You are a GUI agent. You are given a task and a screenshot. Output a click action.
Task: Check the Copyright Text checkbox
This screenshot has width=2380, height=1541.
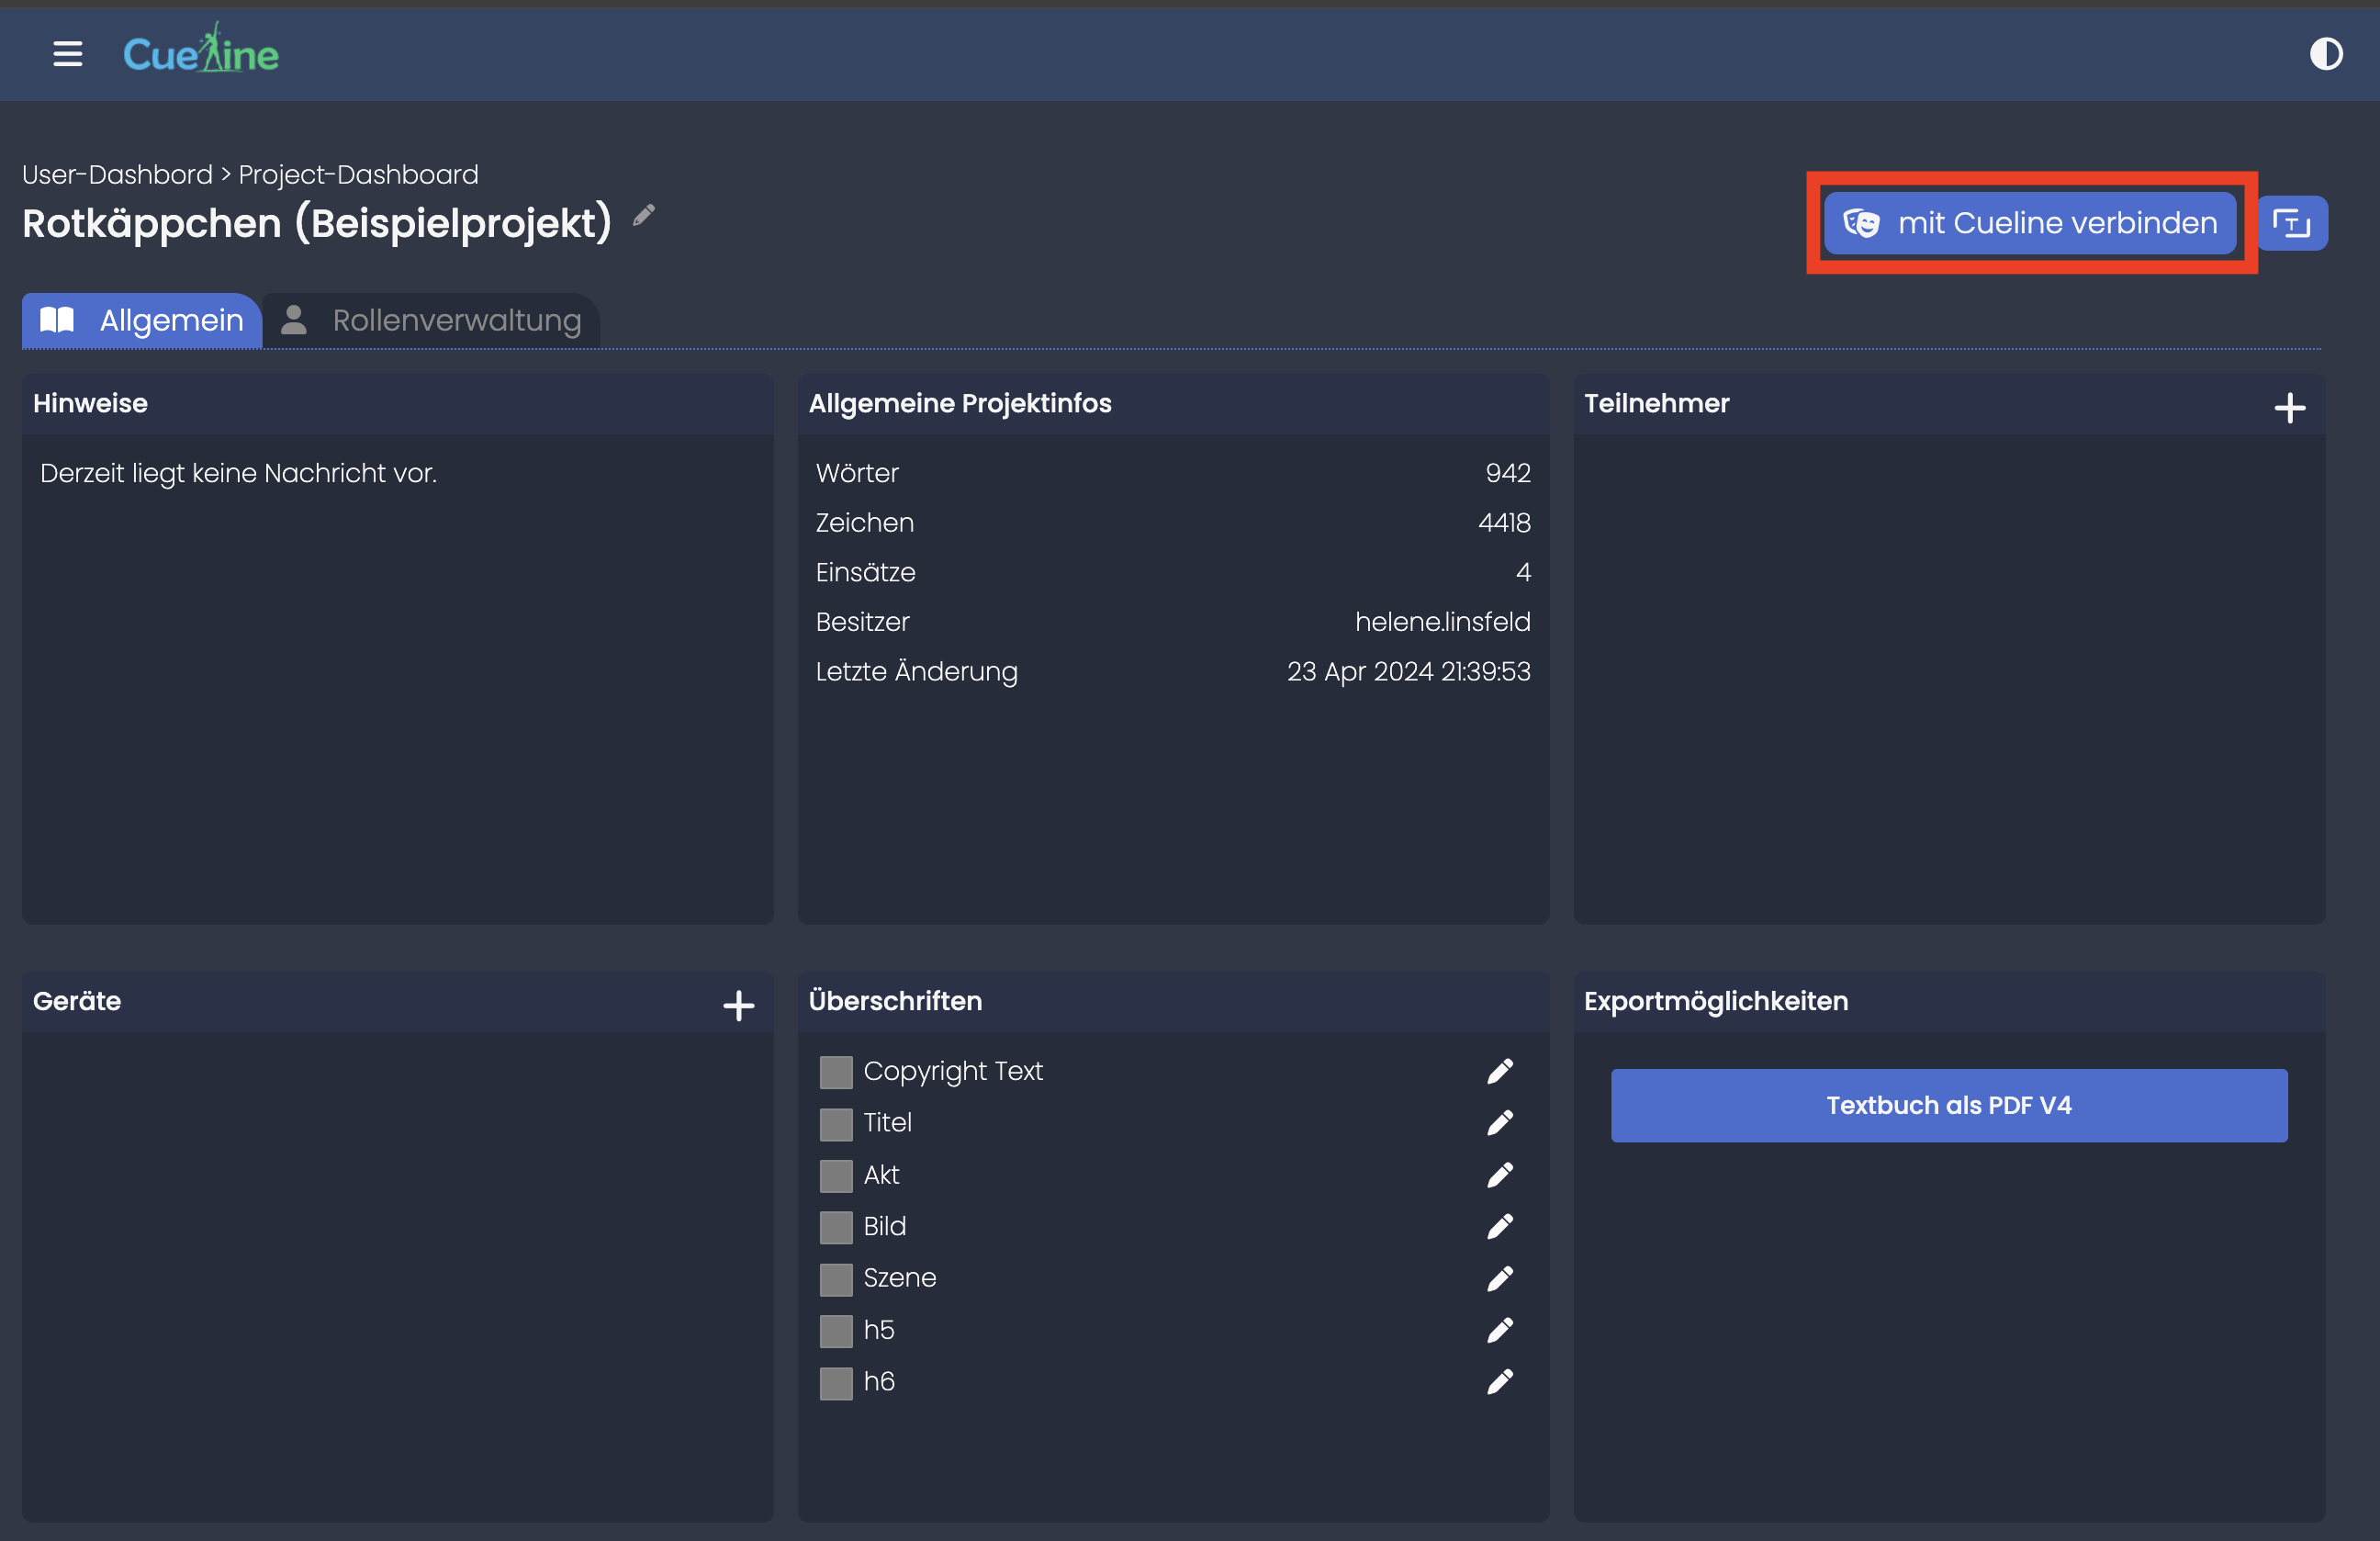[x=835, y=1072]
